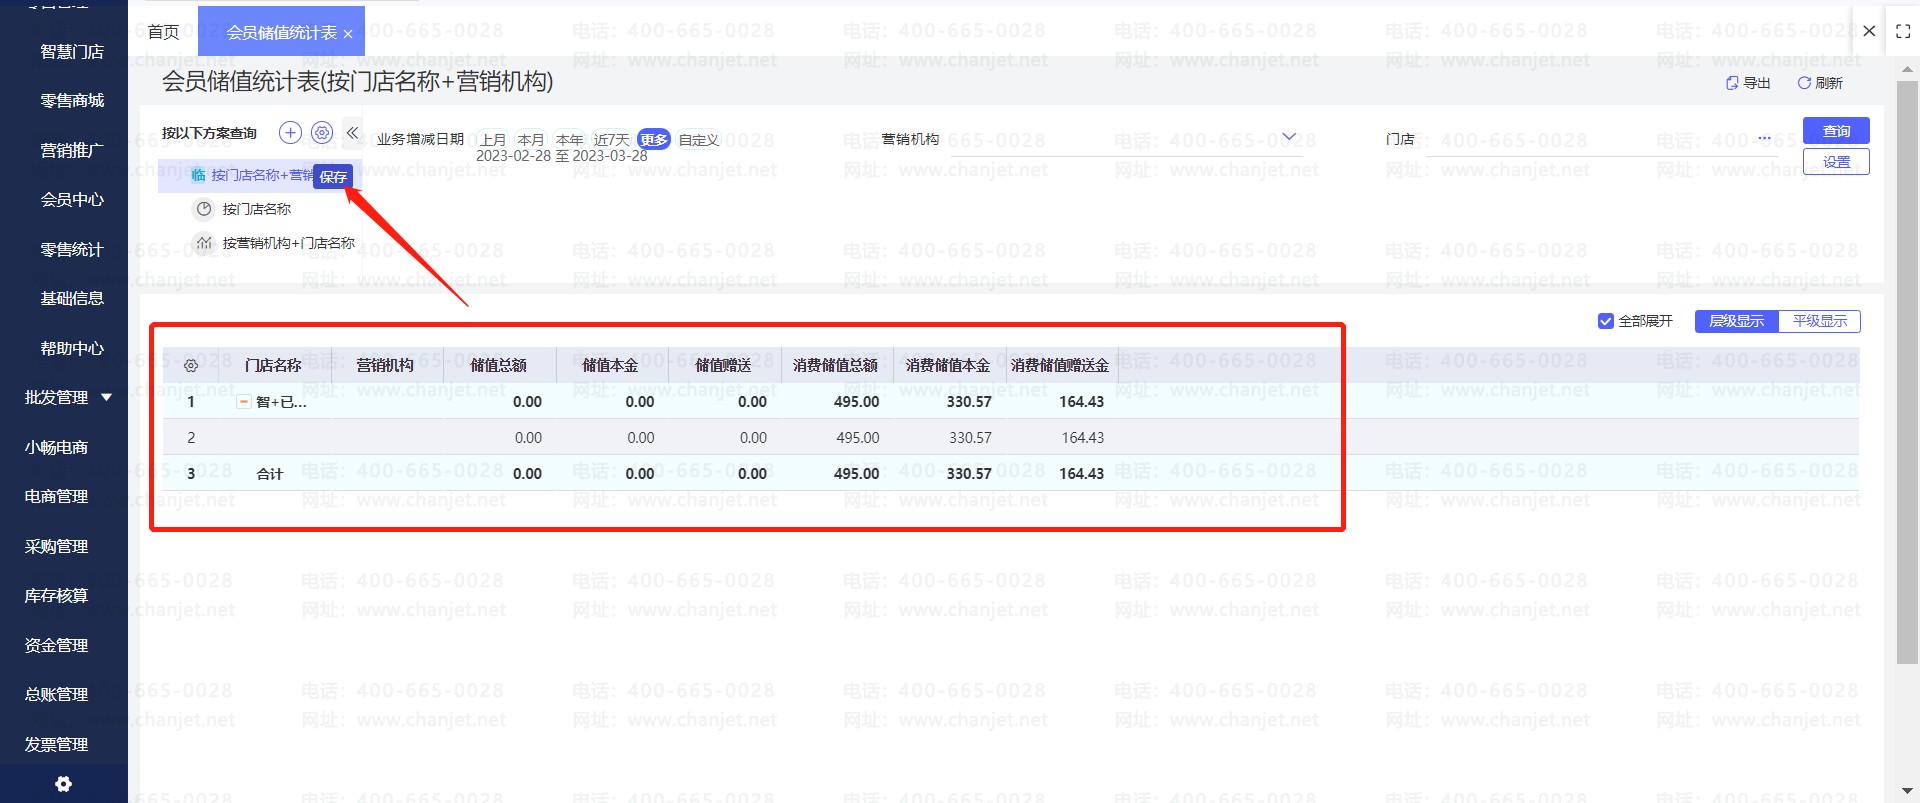Click the 消费储值本金 column header
1920x803 pixels.
[x=948, y=366]
